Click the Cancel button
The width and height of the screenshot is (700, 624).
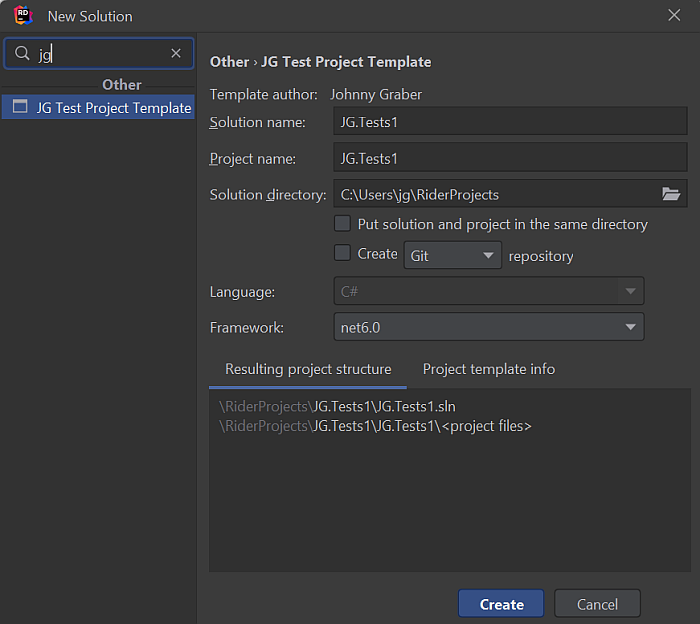(597, 603)
